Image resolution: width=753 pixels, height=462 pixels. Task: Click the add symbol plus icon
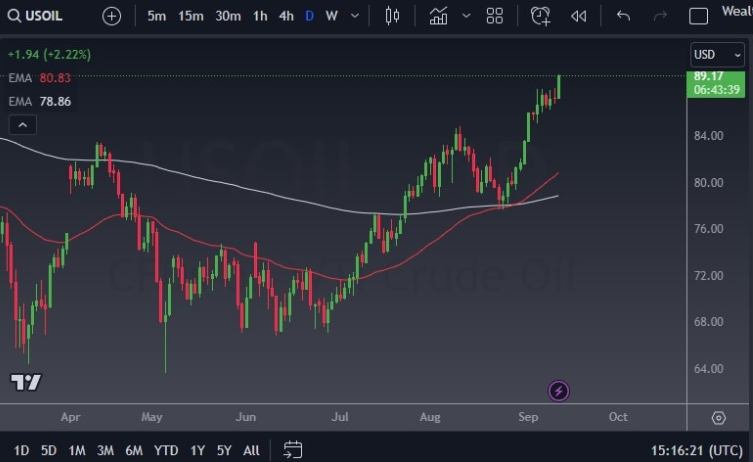click(x=111, y=16)
